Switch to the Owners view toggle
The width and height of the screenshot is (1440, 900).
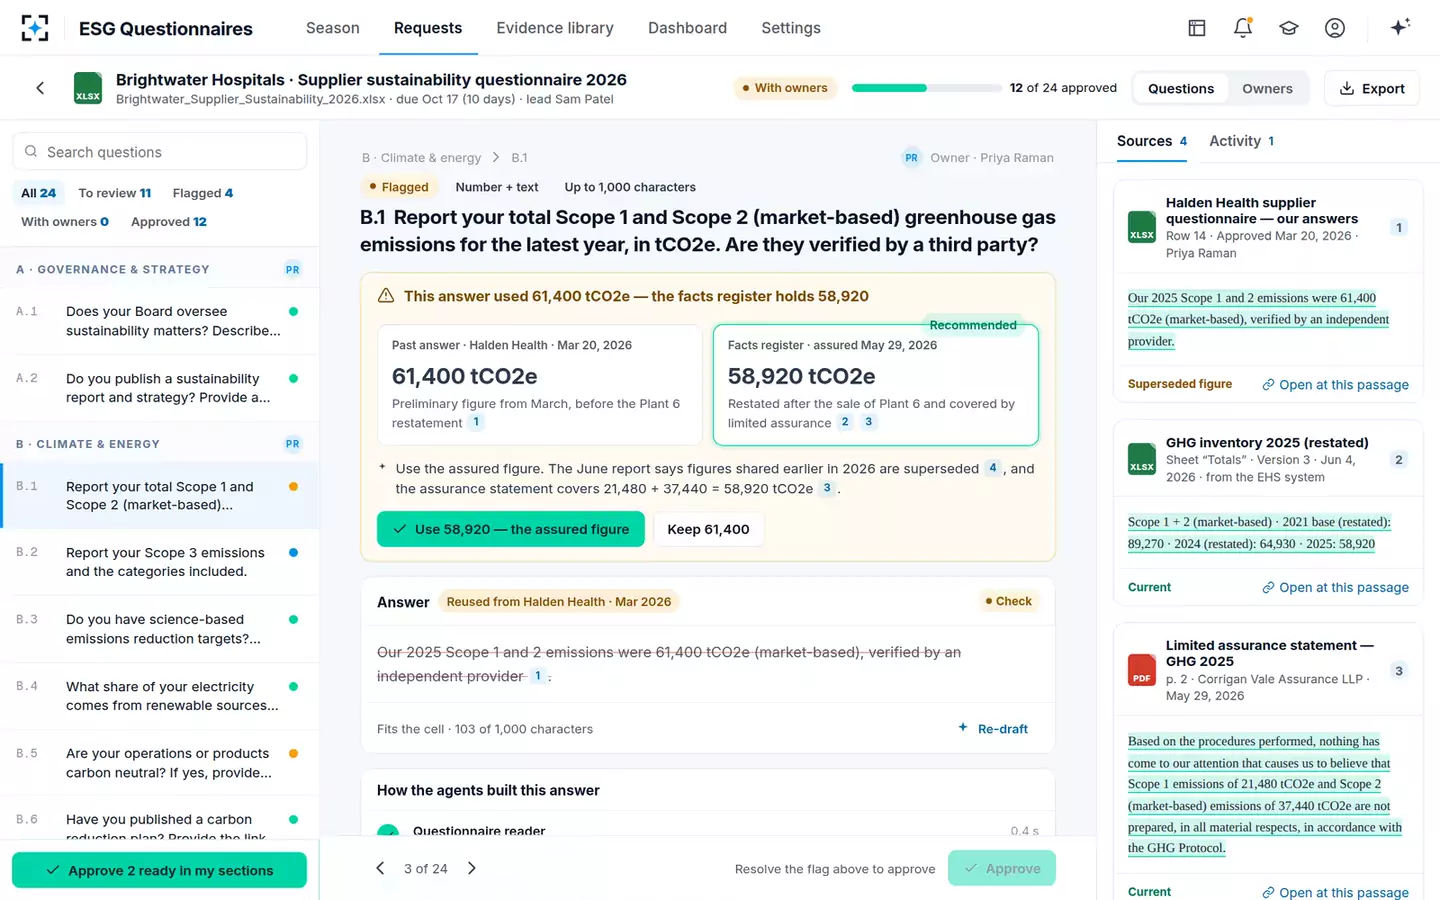click(1267, 88)
